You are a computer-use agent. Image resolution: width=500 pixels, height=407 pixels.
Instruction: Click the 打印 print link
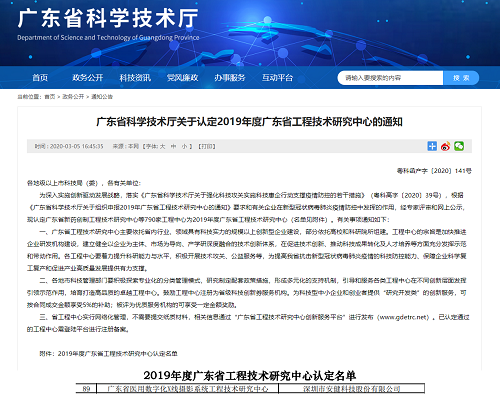point(207,146)
